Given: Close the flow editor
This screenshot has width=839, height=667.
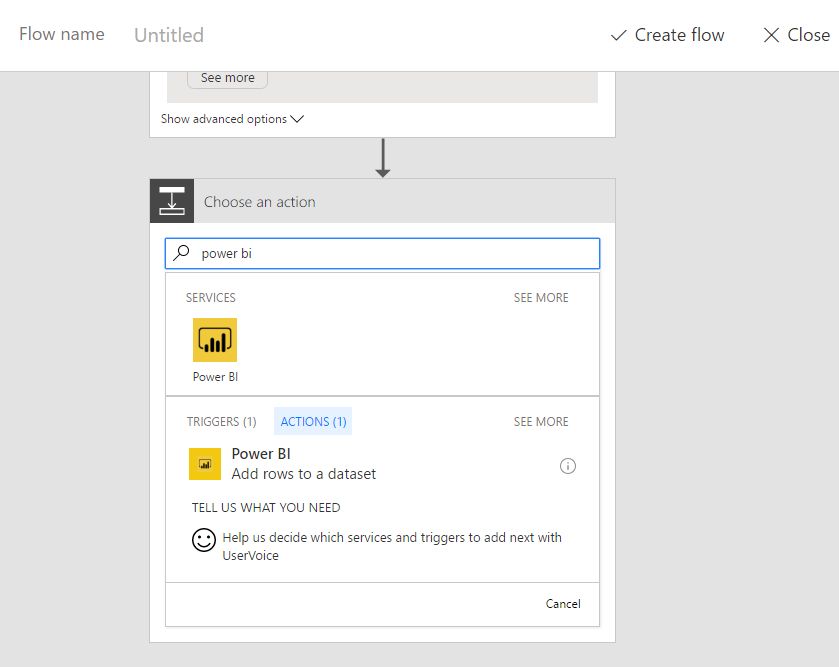Looking at the screenshot, I should (796, 35).
